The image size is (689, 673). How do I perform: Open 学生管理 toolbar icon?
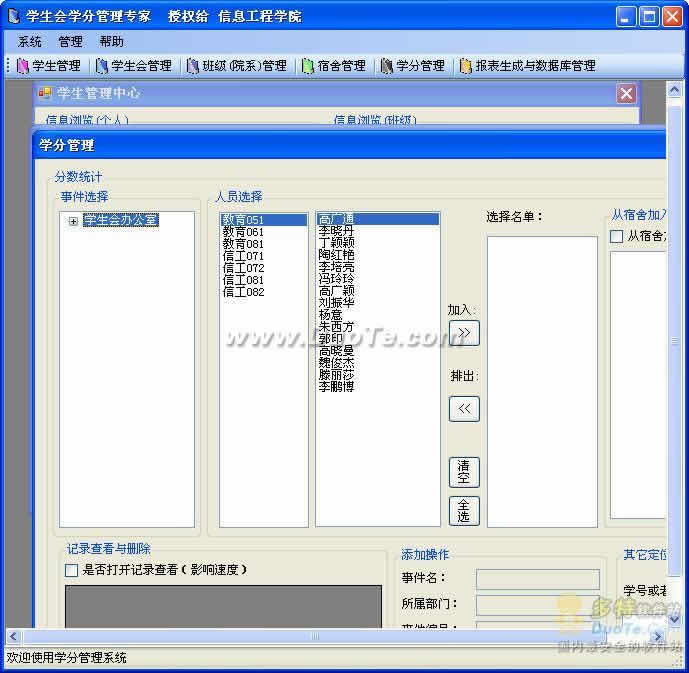tap(48, 66)
